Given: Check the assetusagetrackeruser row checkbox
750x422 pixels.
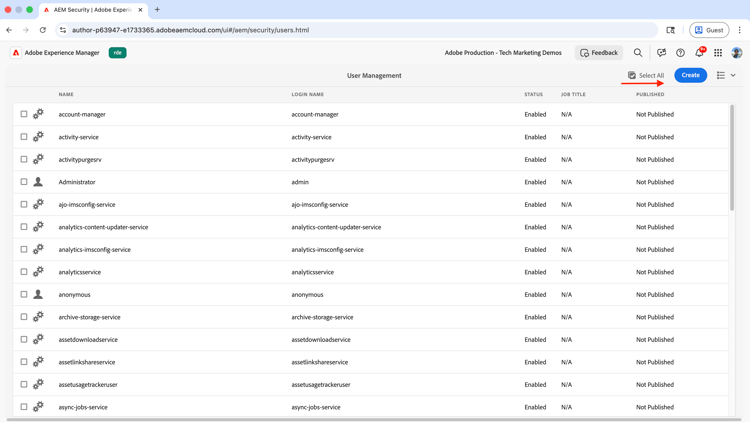Looking at the screenshot, I should pyautogui.click(x=24, y=384).
